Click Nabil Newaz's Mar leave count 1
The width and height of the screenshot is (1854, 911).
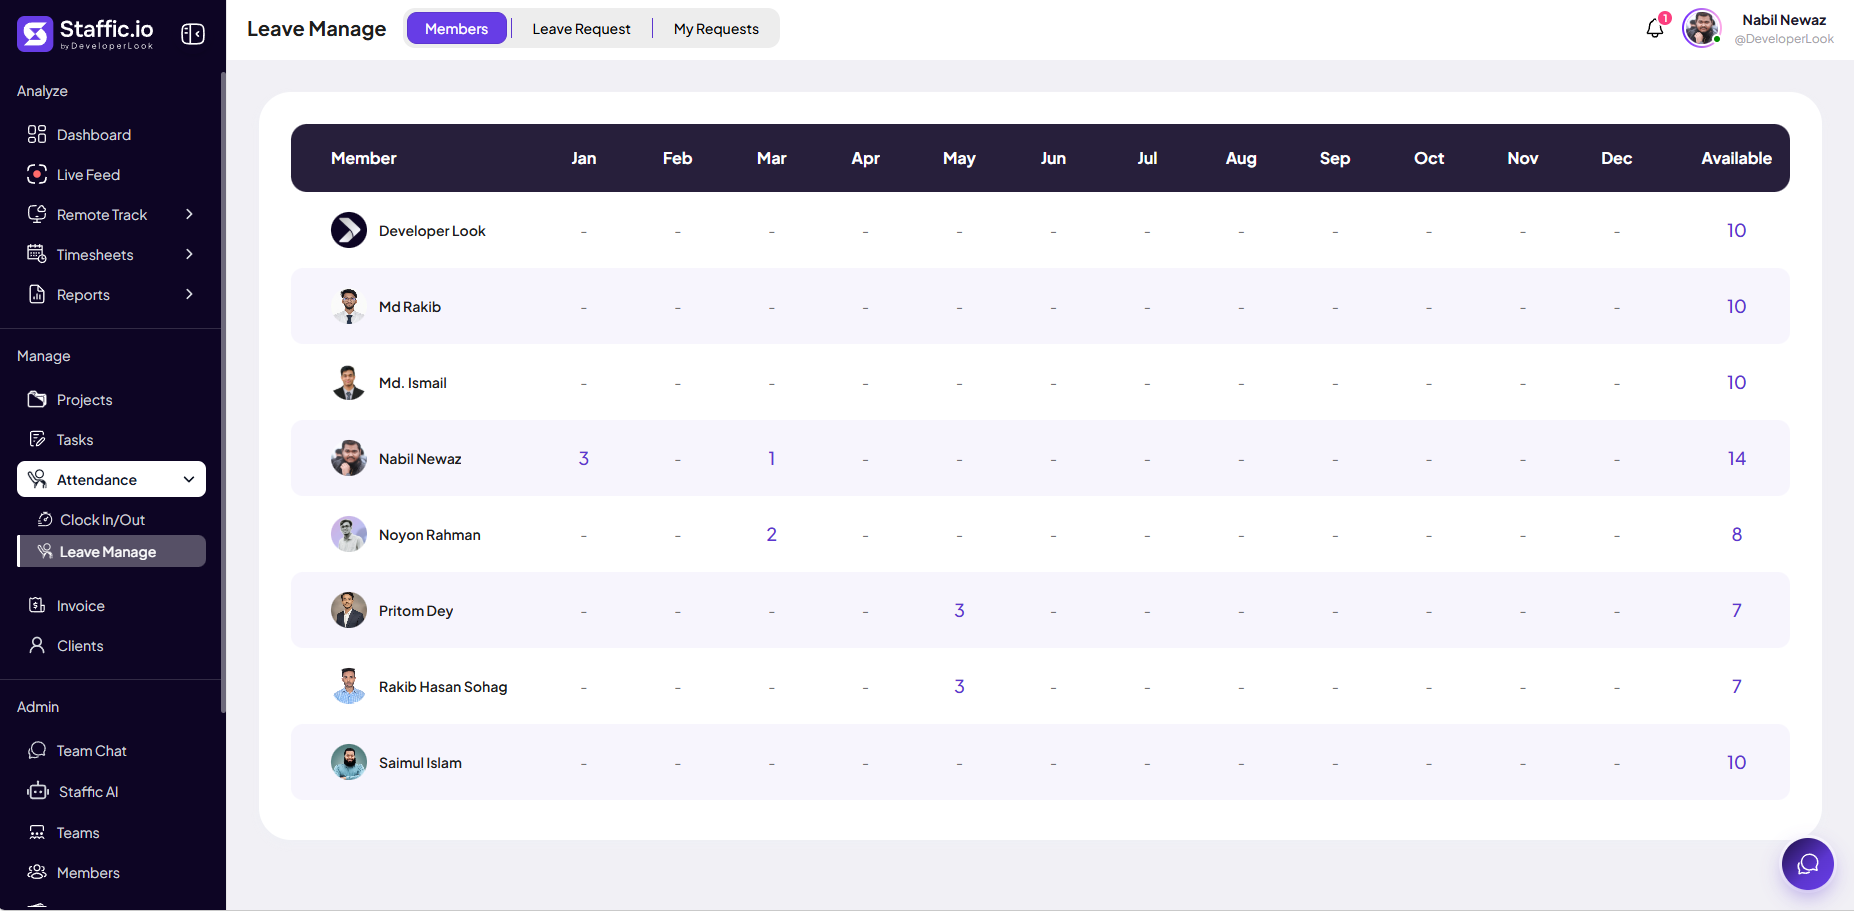tap(771, 458)
